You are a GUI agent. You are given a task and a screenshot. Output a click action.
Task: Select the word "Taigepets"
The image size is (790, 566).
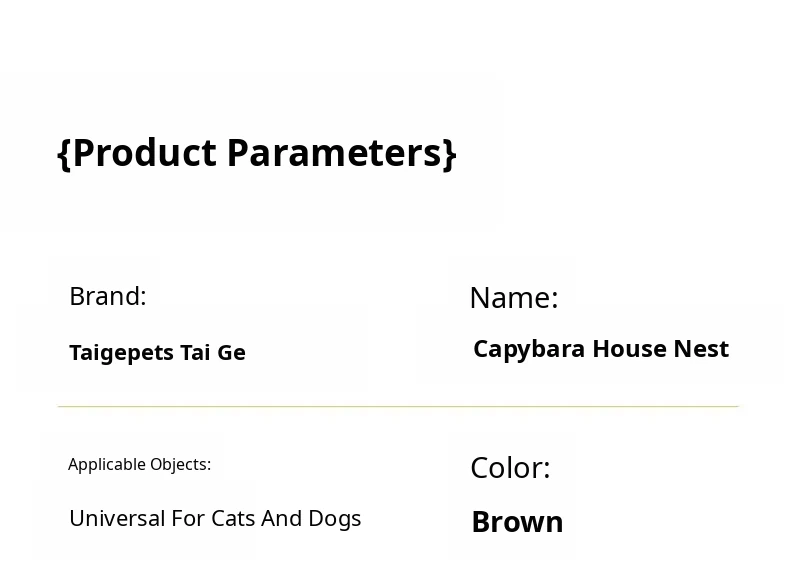click(x=121, y=353)
